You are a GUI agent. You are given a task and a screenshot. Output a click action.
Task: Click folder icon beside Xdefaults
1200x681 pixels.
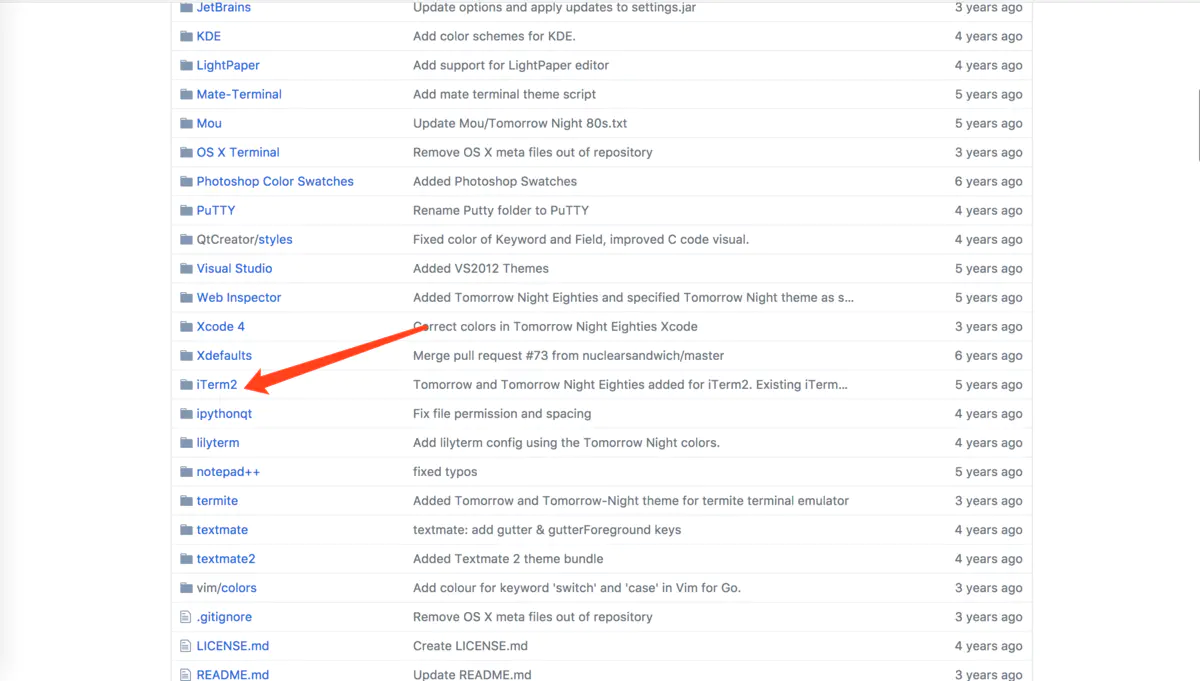186,355
